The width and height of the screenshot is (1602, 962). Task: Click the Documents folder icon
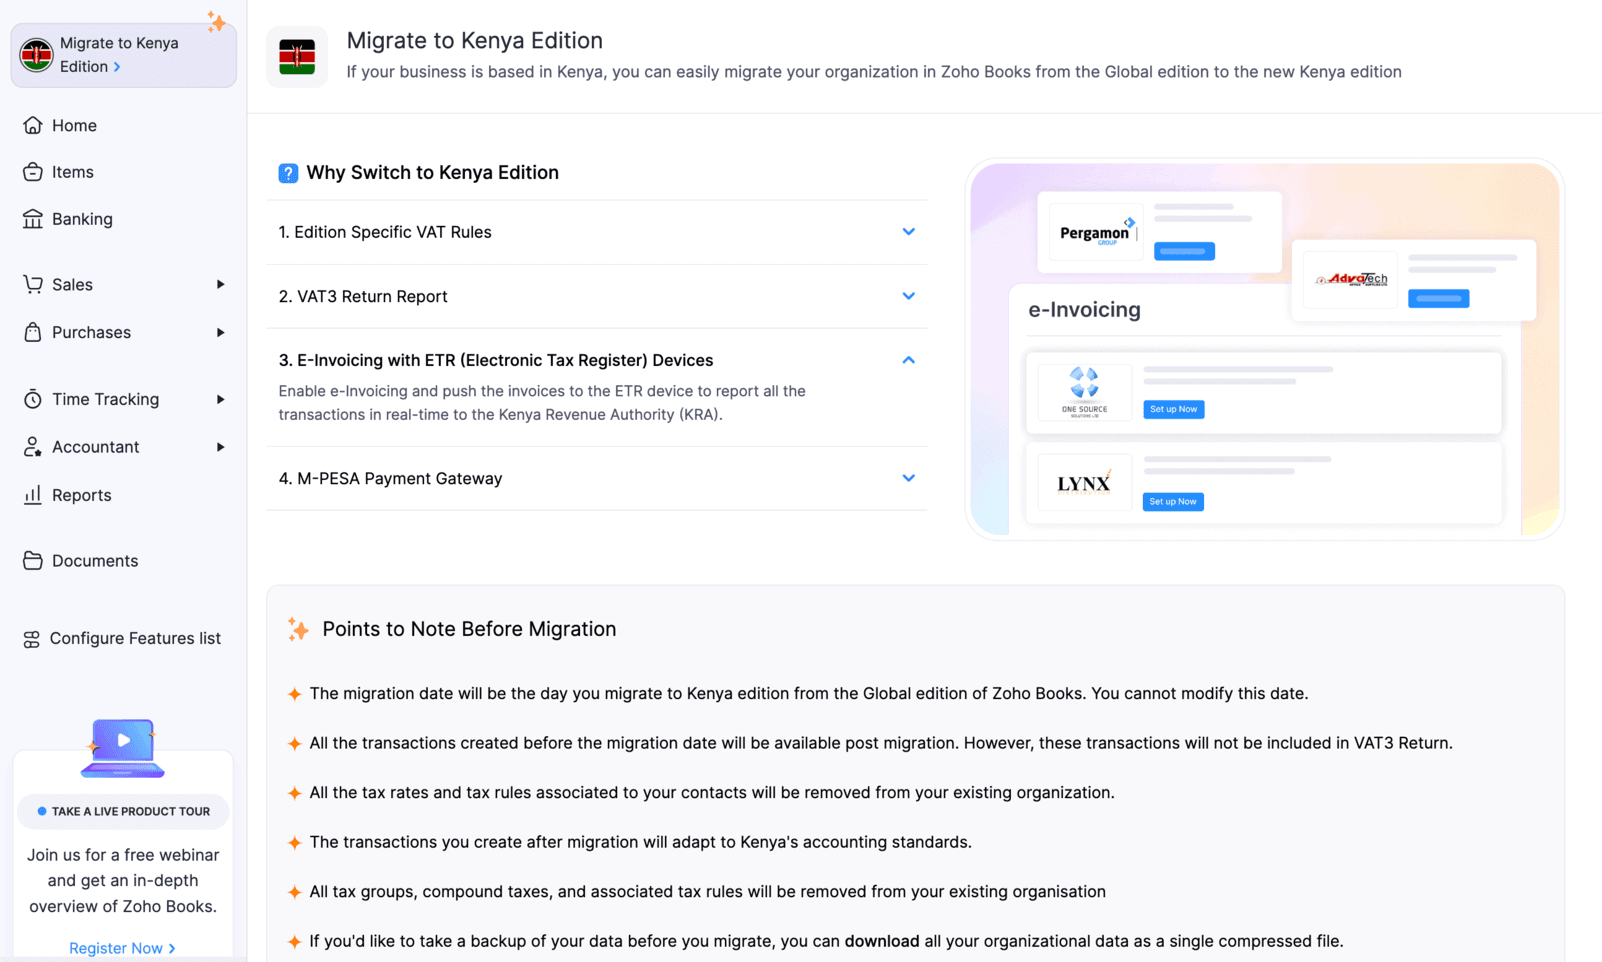tap(33, 561)
